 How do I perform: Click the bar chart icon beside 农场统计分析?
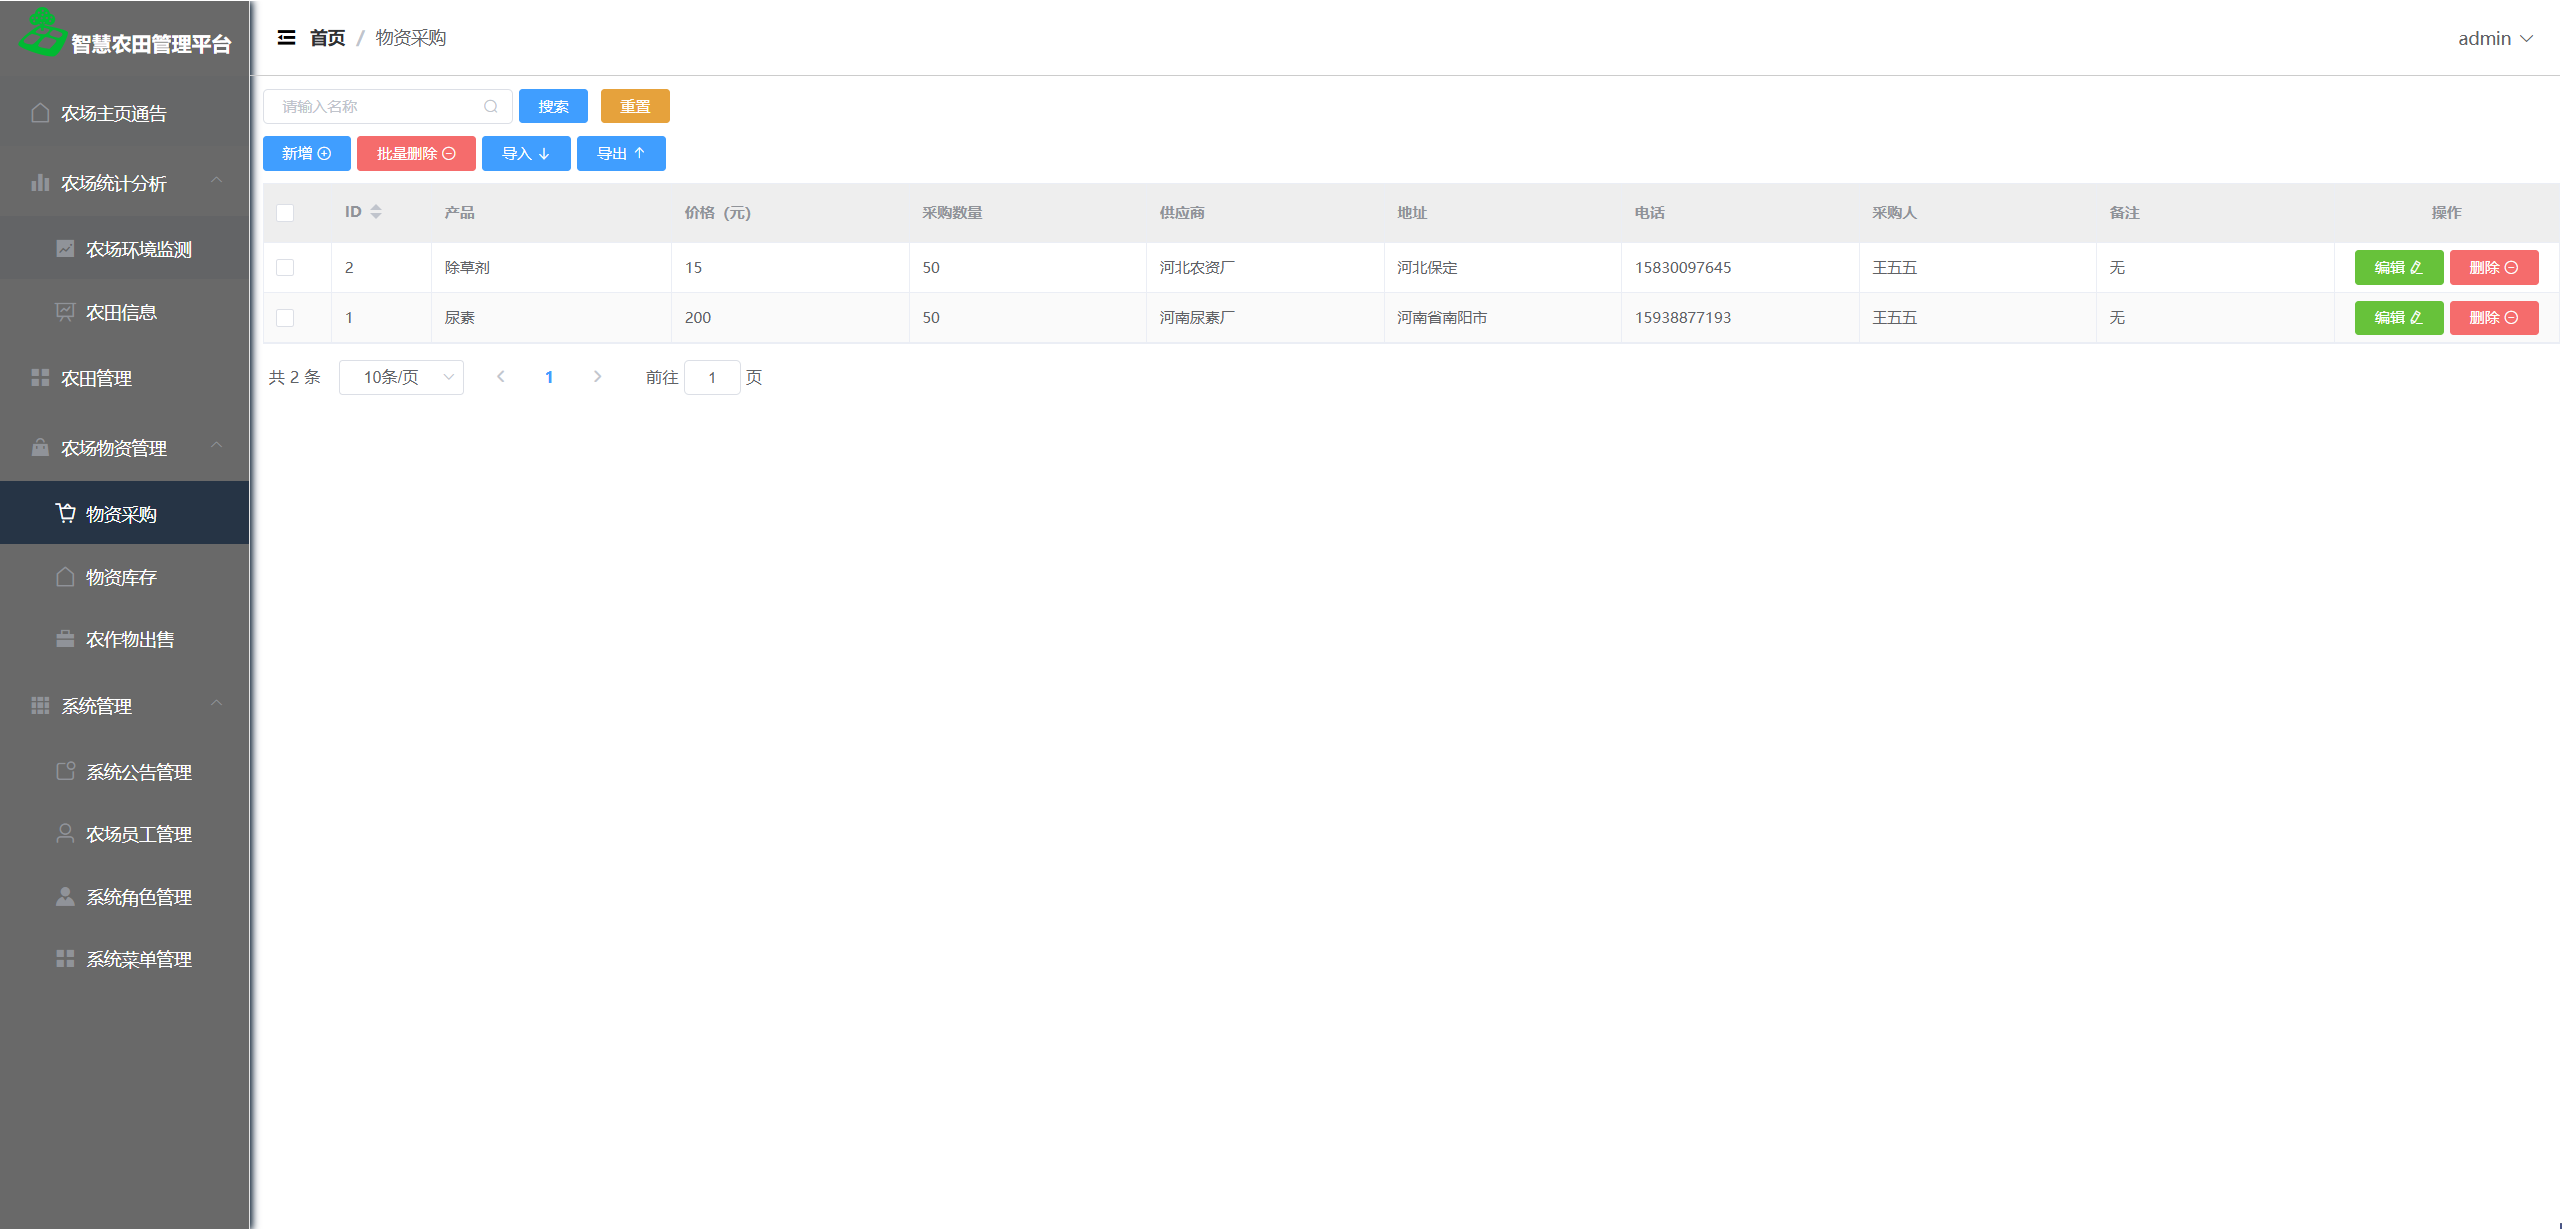[40, 183]
